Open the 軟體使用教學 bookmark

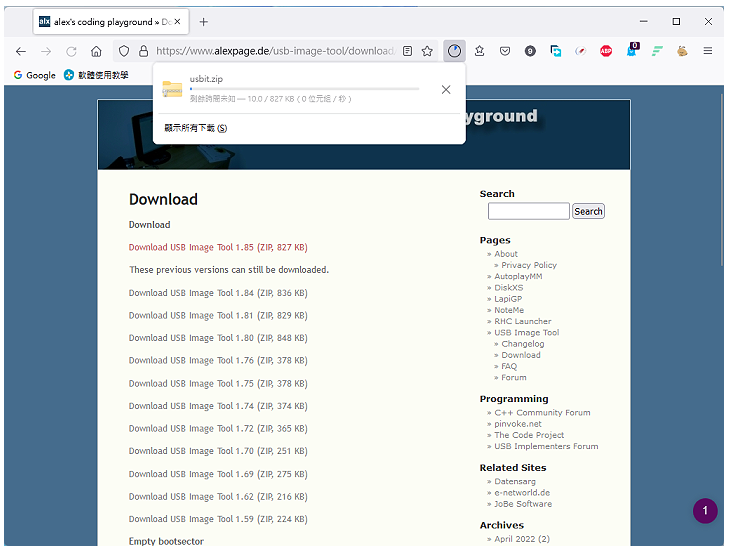[x=96, y=75]
